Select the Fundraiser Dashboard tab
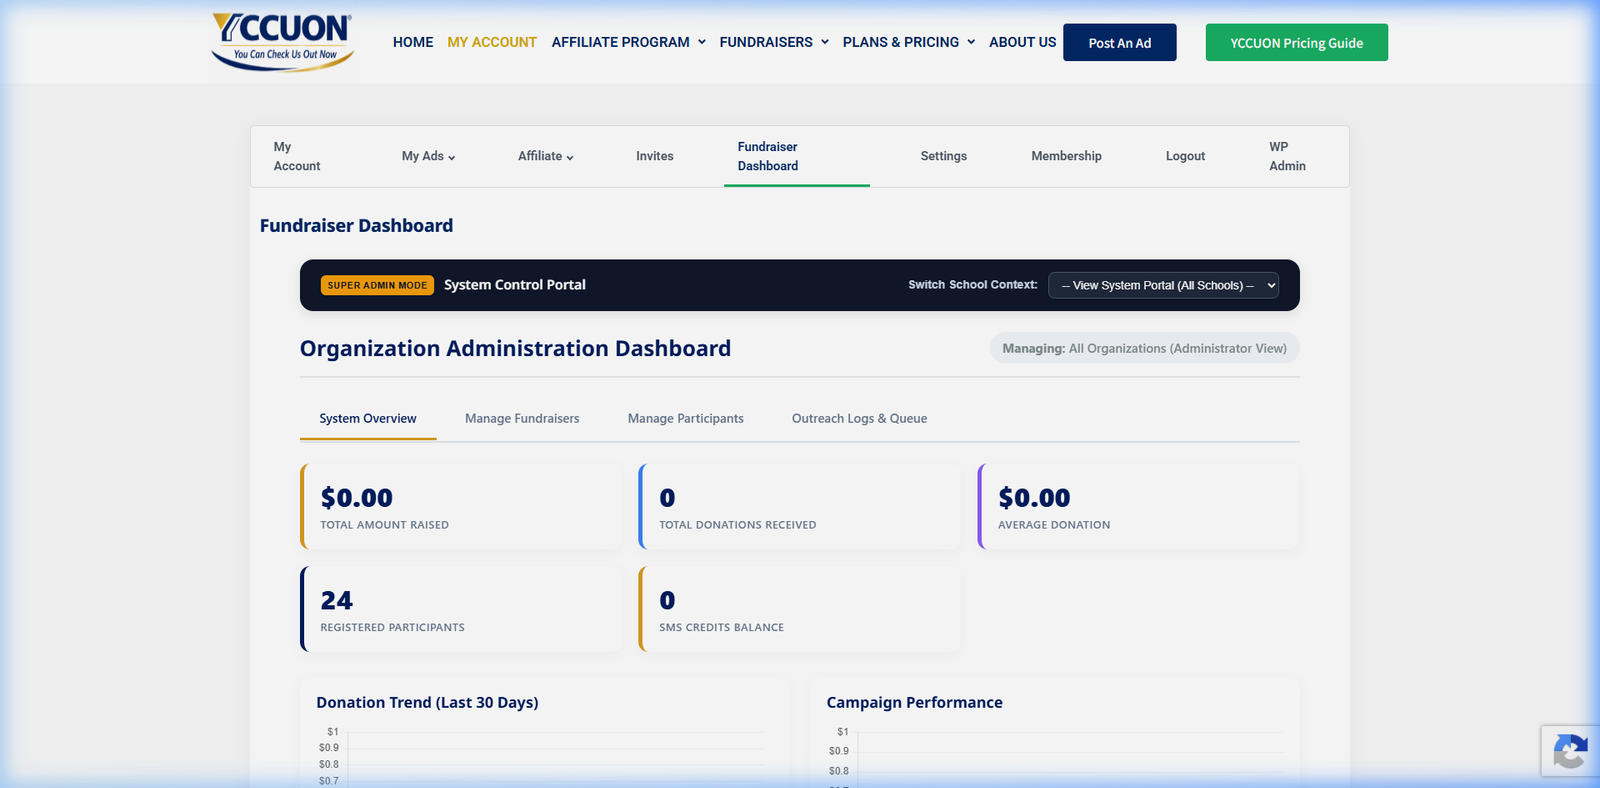The height and width of the screenshot is (788, 1600). [x=797, y=156]
